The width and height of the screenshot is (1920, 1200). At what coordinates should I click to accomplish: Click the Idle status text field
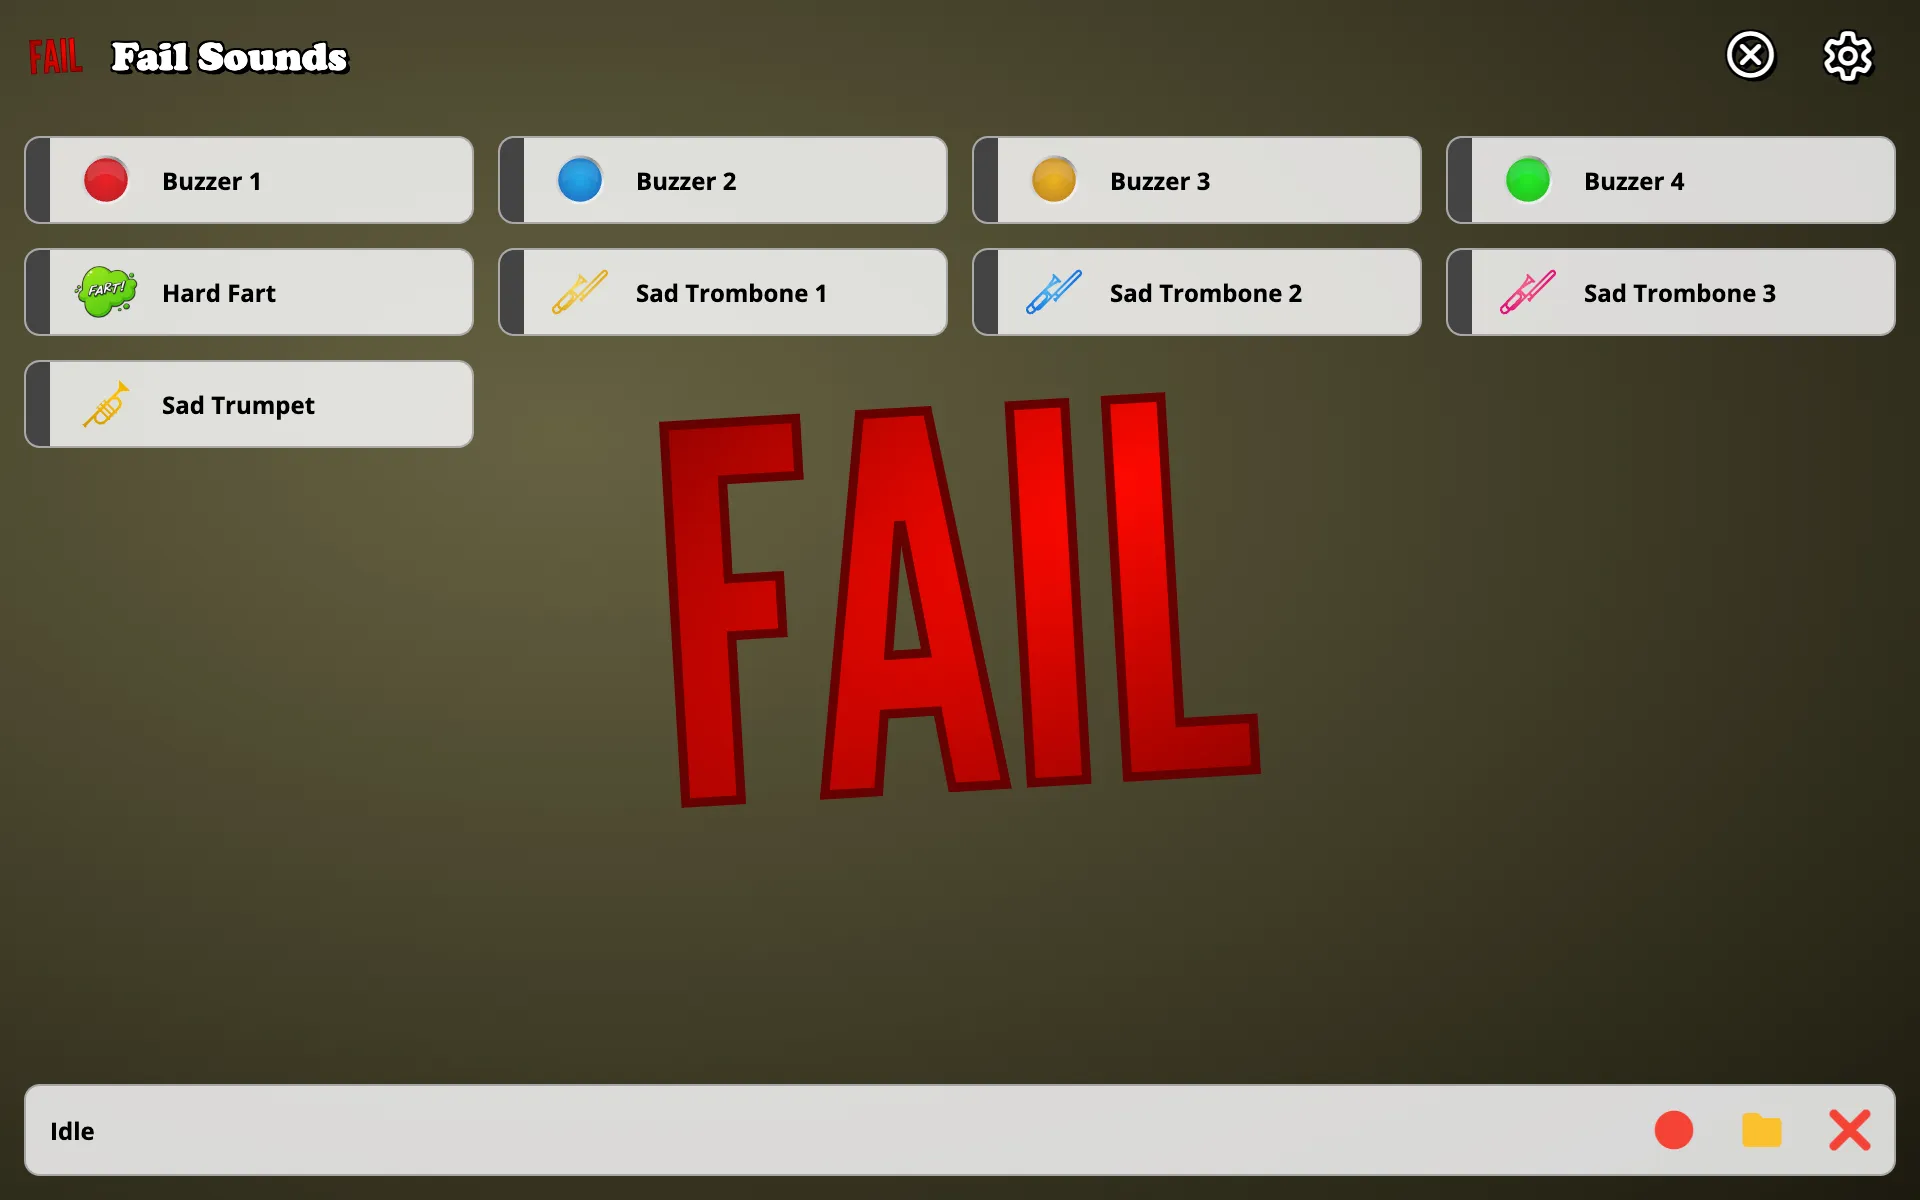(x=72, y=1131)
